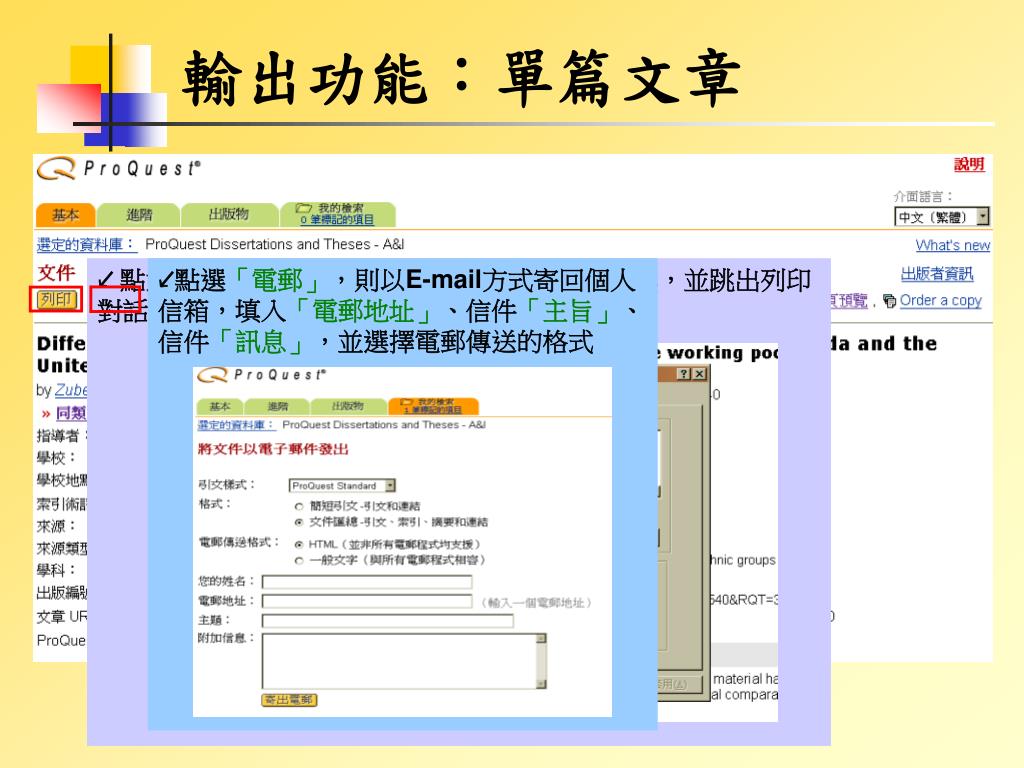
Task: Open the 出版者資訊 publisher info link
Action: click(937, 274)
